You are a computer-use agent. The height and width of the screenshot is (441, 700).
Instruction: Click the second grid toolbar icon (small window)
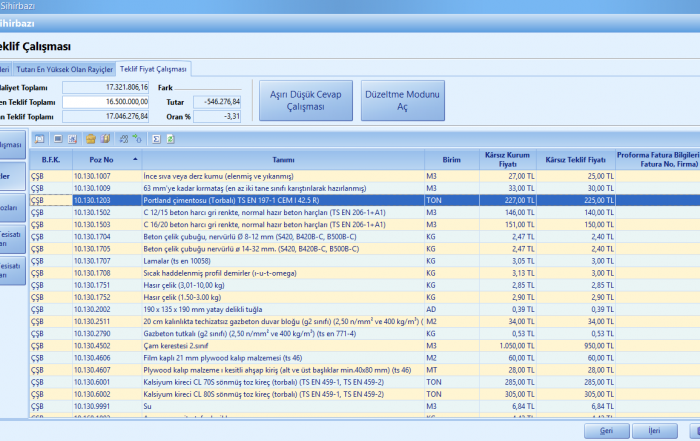(58, 138)
